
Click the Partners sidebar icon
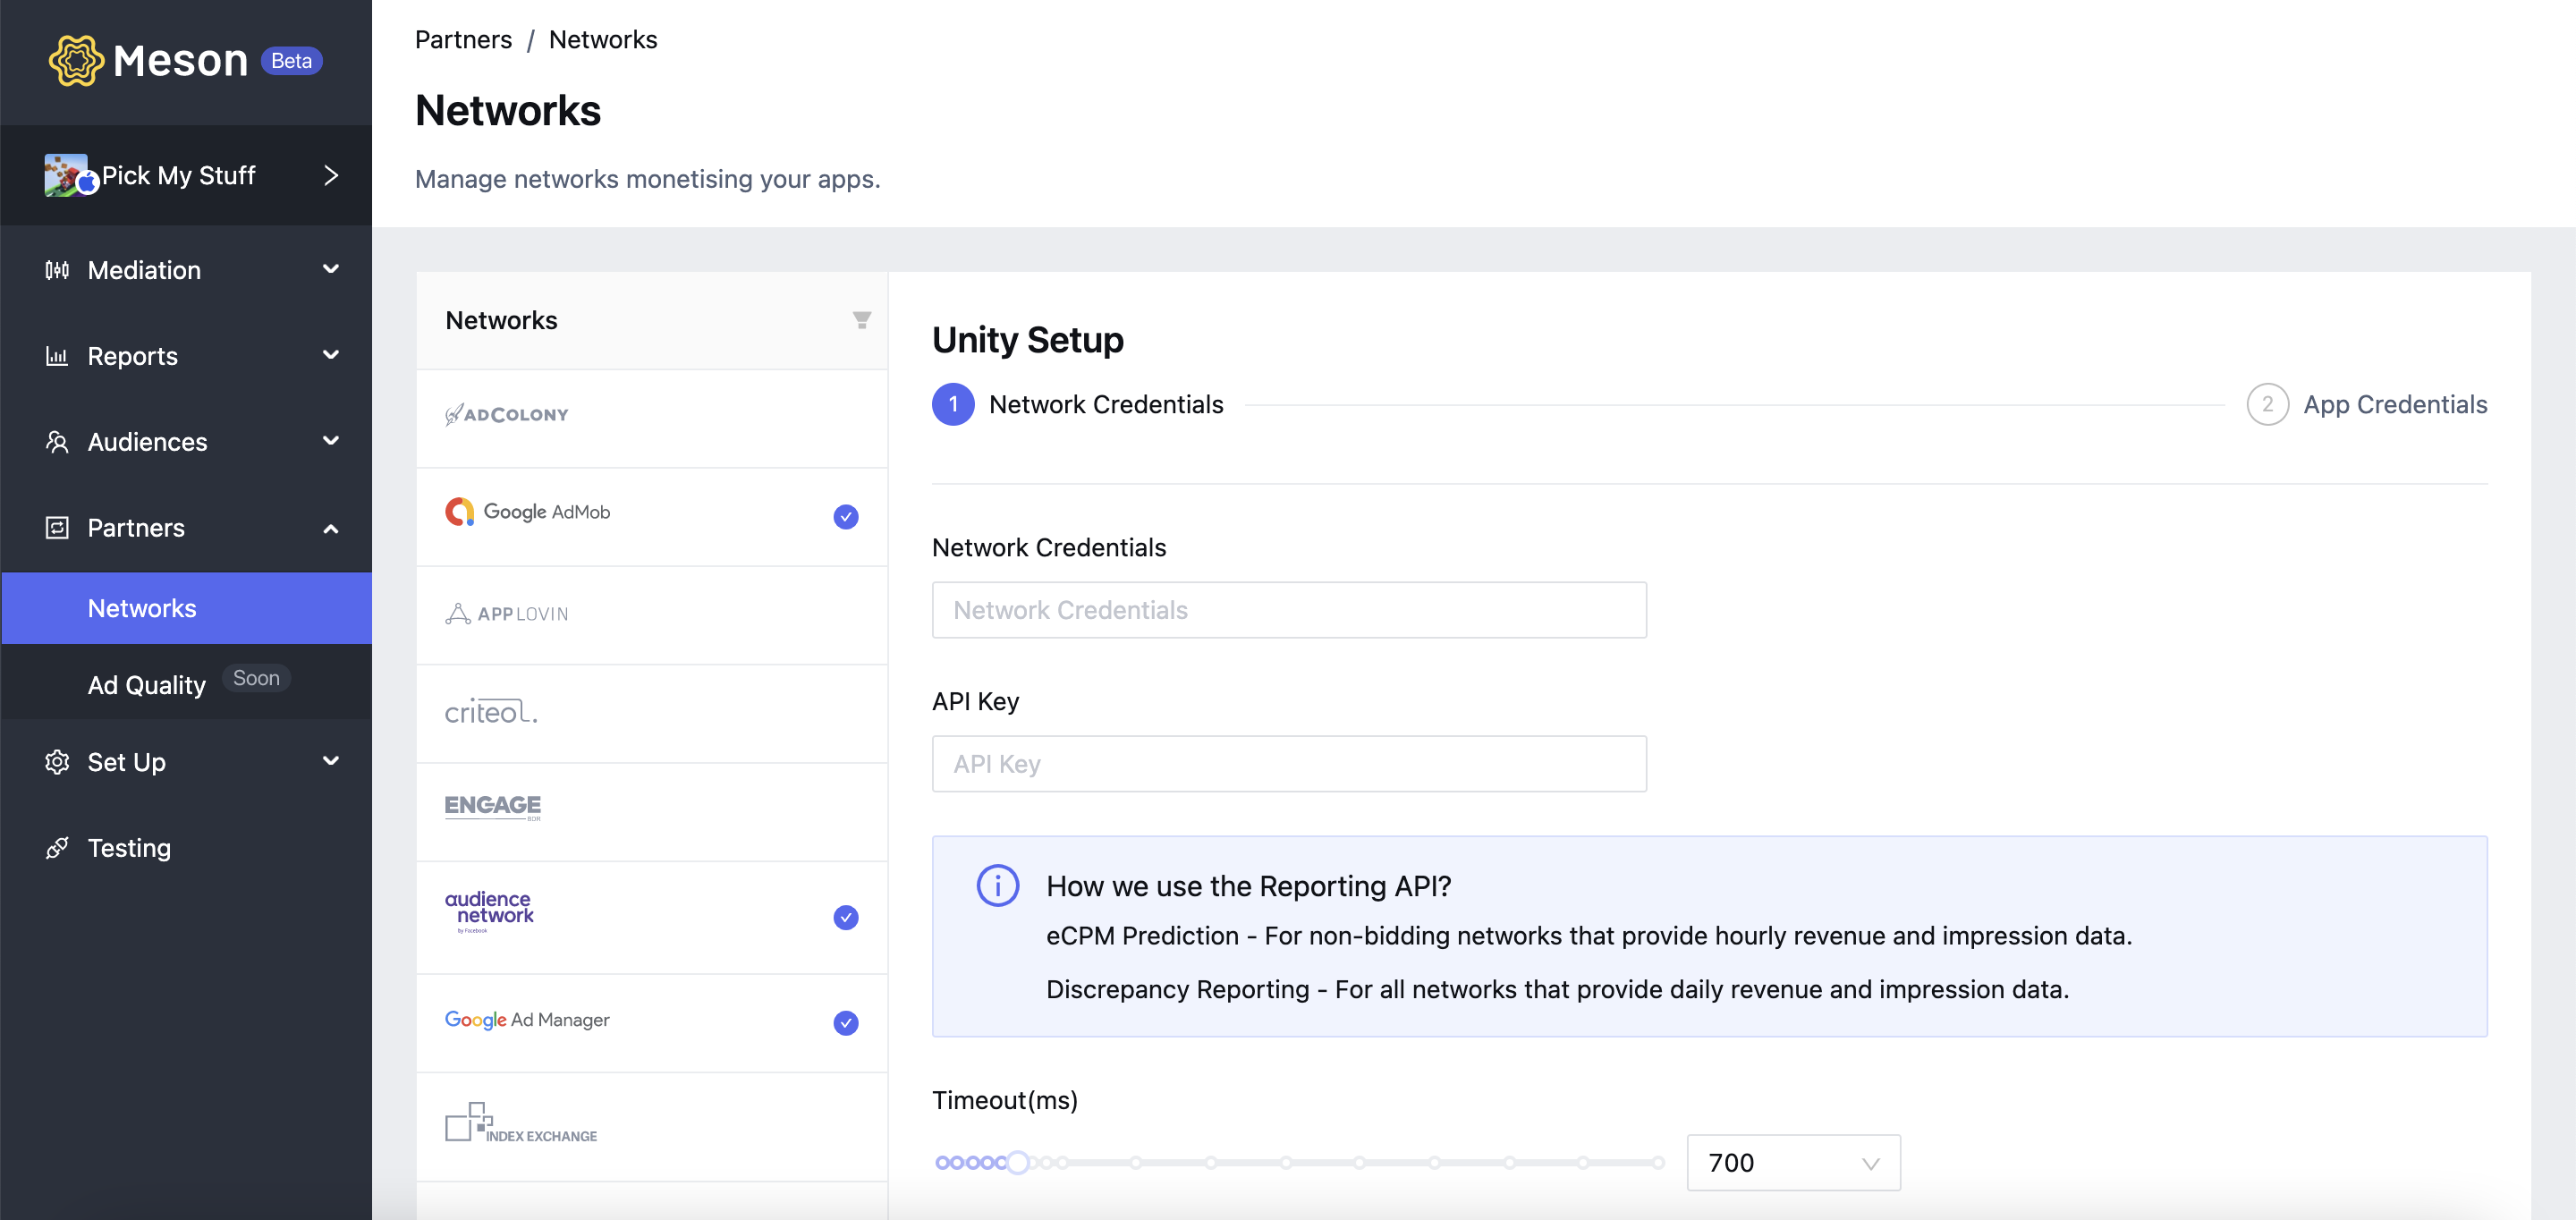[x=57, y=528]
